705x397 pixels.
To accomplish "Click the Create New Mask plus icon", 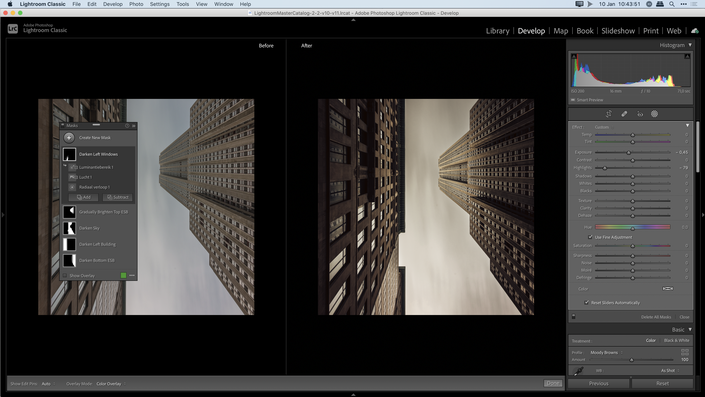I will [x=69, y=138].
